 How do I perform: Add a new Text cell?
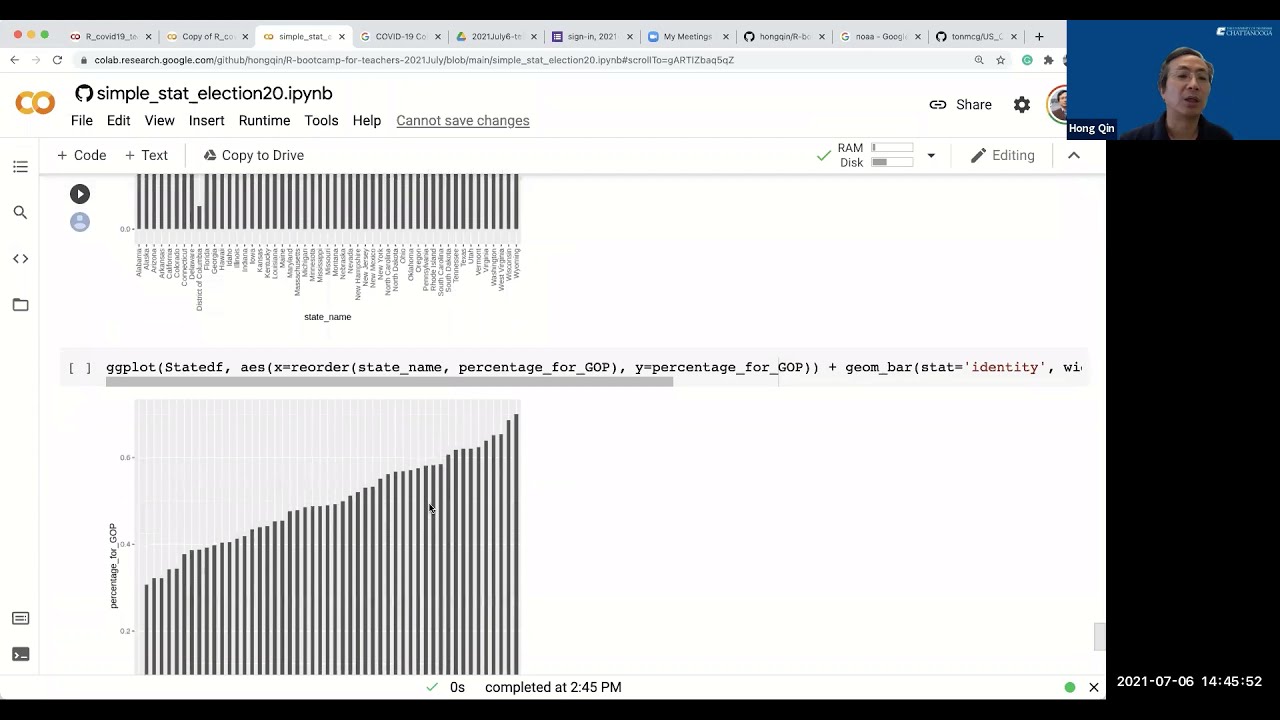tap(146, 156)
